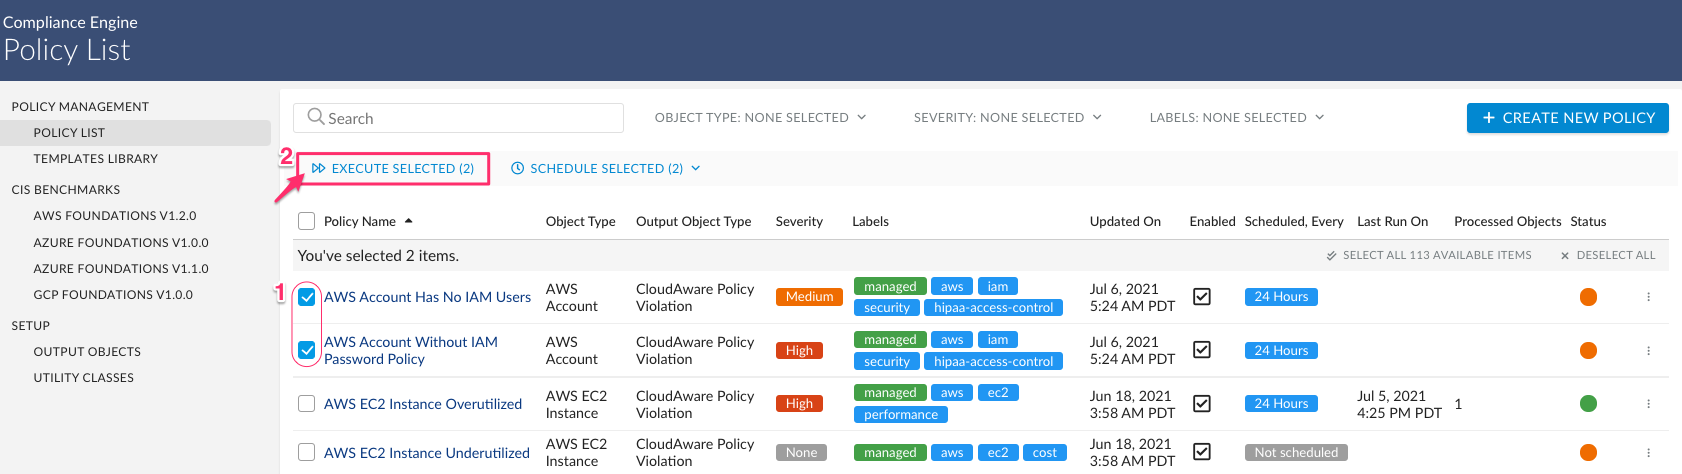Click the Create New Policy button
Image resolution: width=1682 pixels, height=474 pixels.
[x=1567, y=118]
